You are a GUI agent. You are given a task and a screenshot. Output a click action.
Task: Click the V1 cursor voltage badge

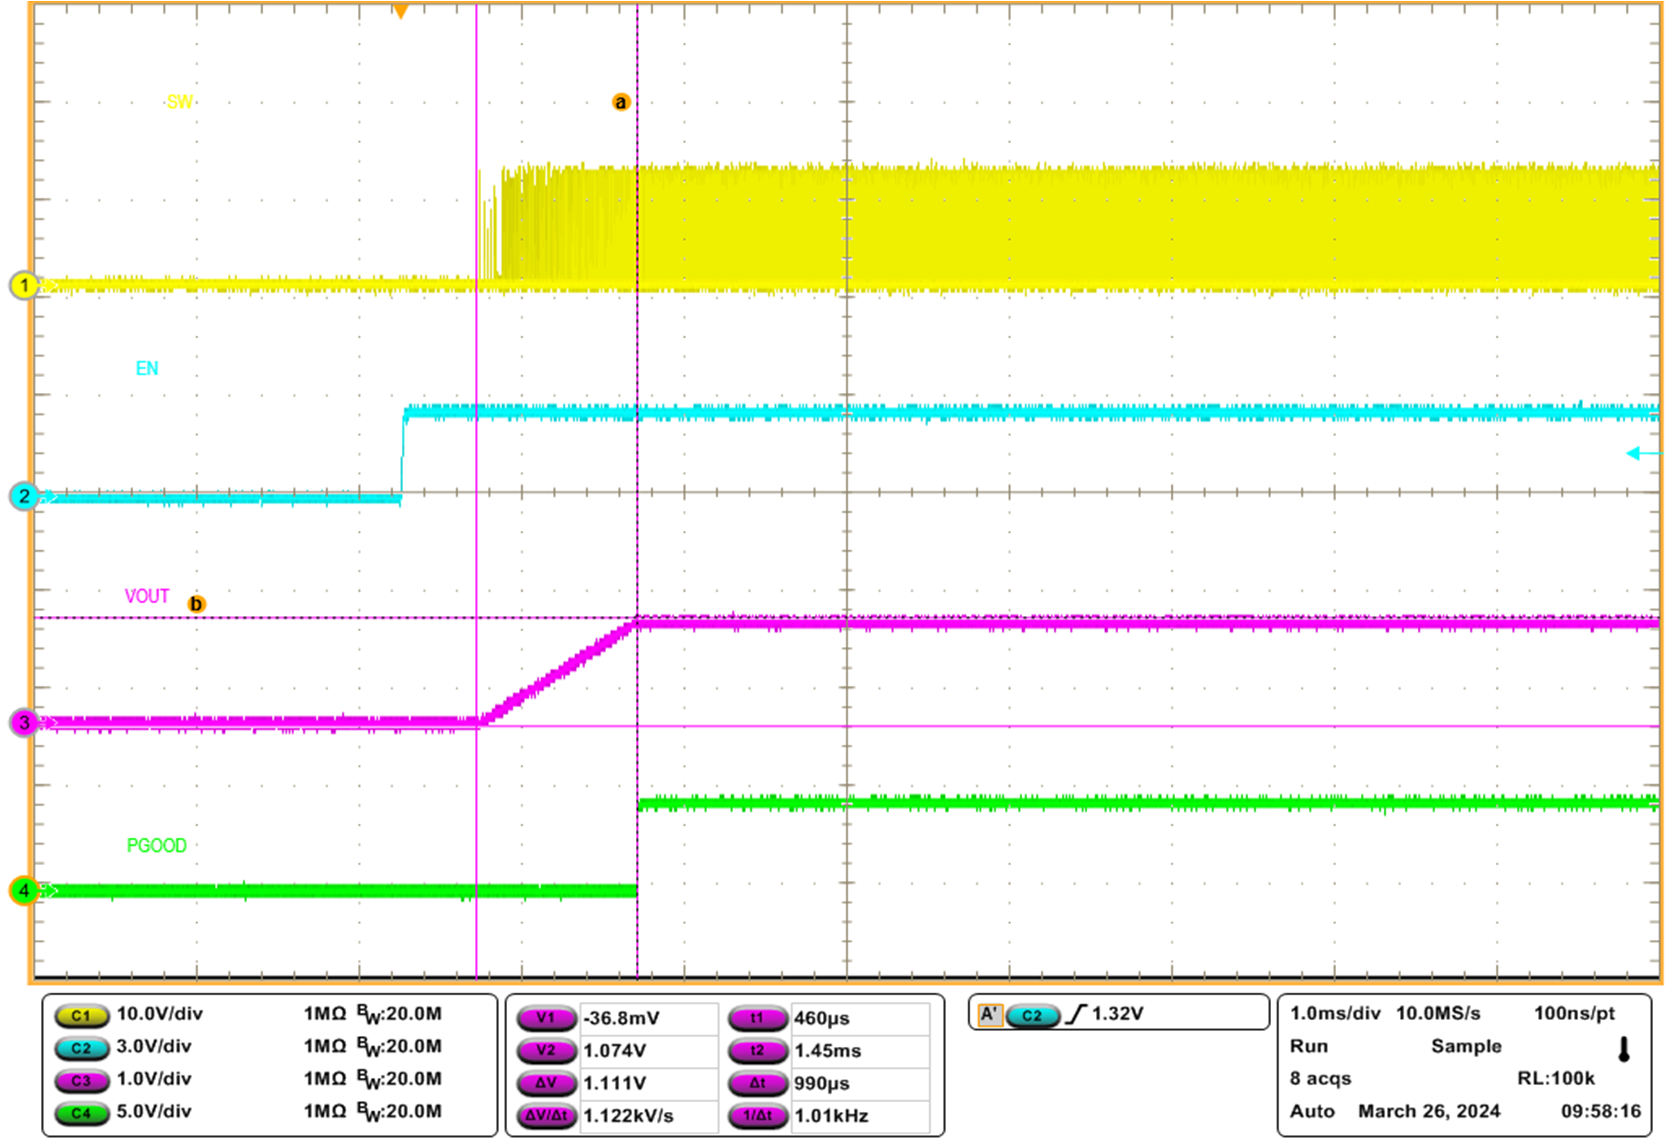(545, 1020)
